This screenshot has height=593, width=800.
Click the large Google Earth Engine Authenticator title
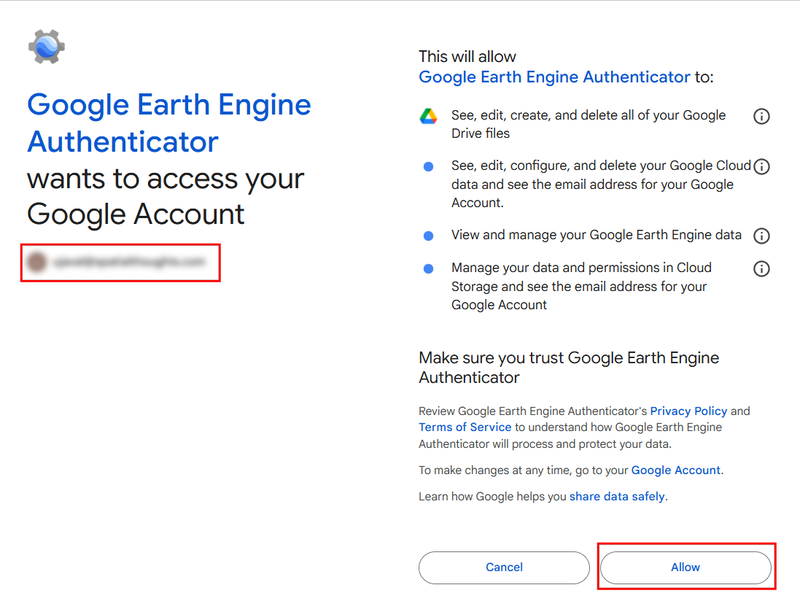coord(169,123)
